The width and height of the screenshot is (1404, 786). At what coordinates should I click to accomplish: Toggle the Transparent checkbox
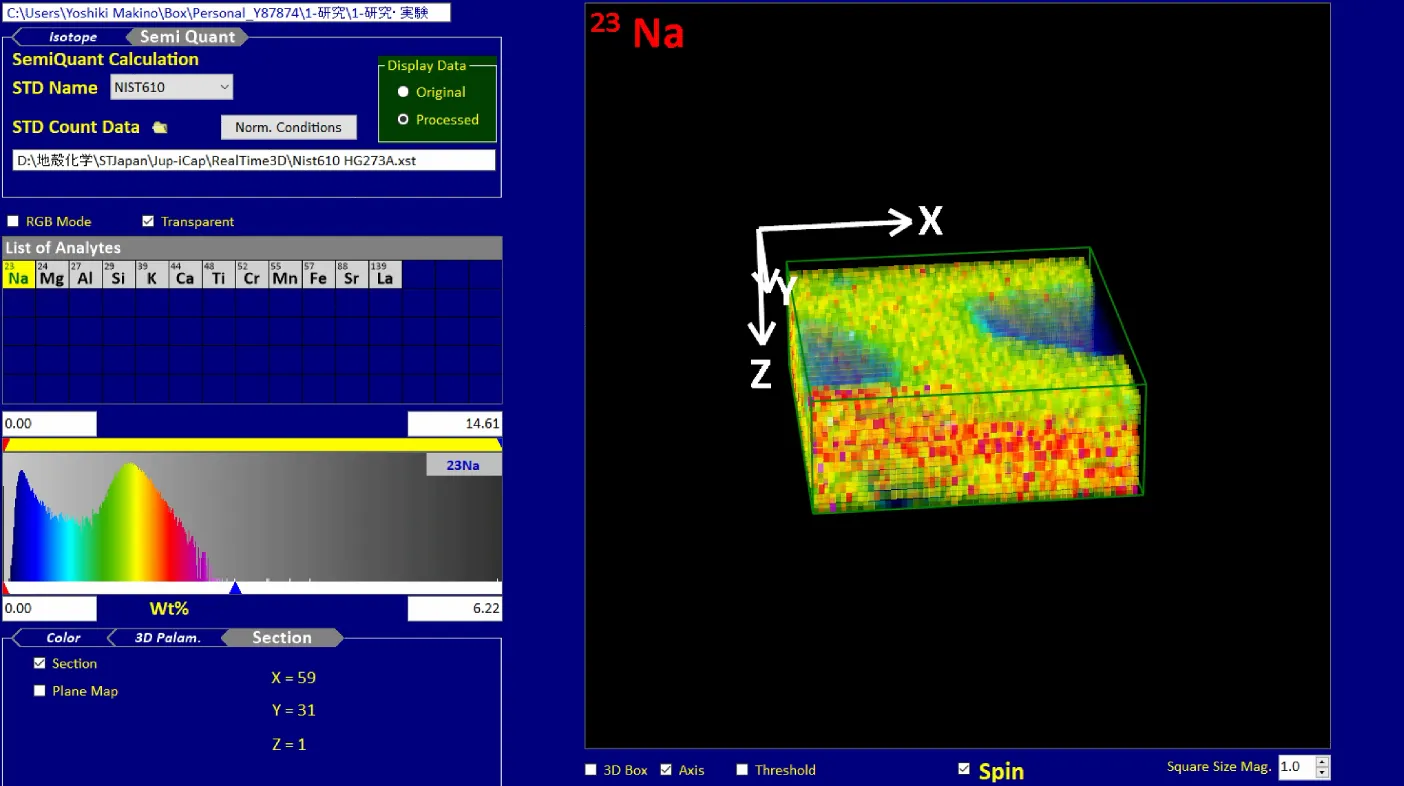point(148,222)
